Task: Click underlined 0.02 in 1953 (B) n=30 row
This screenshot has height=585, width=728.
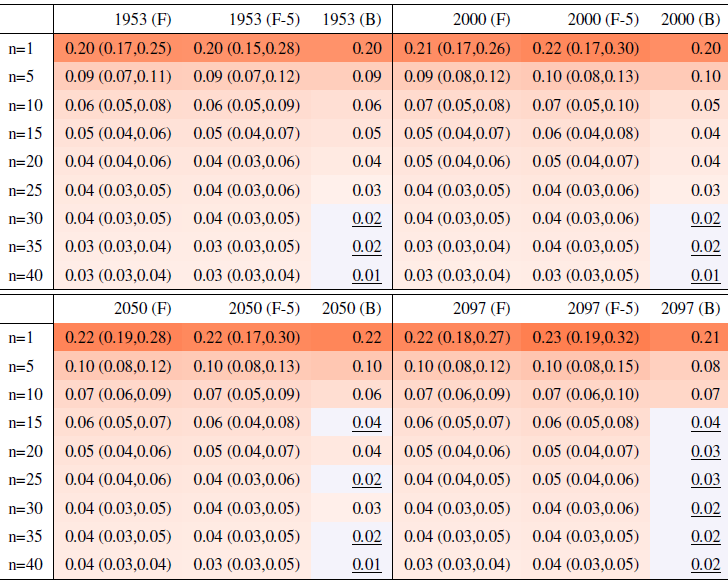Action: tap(367, 219)
